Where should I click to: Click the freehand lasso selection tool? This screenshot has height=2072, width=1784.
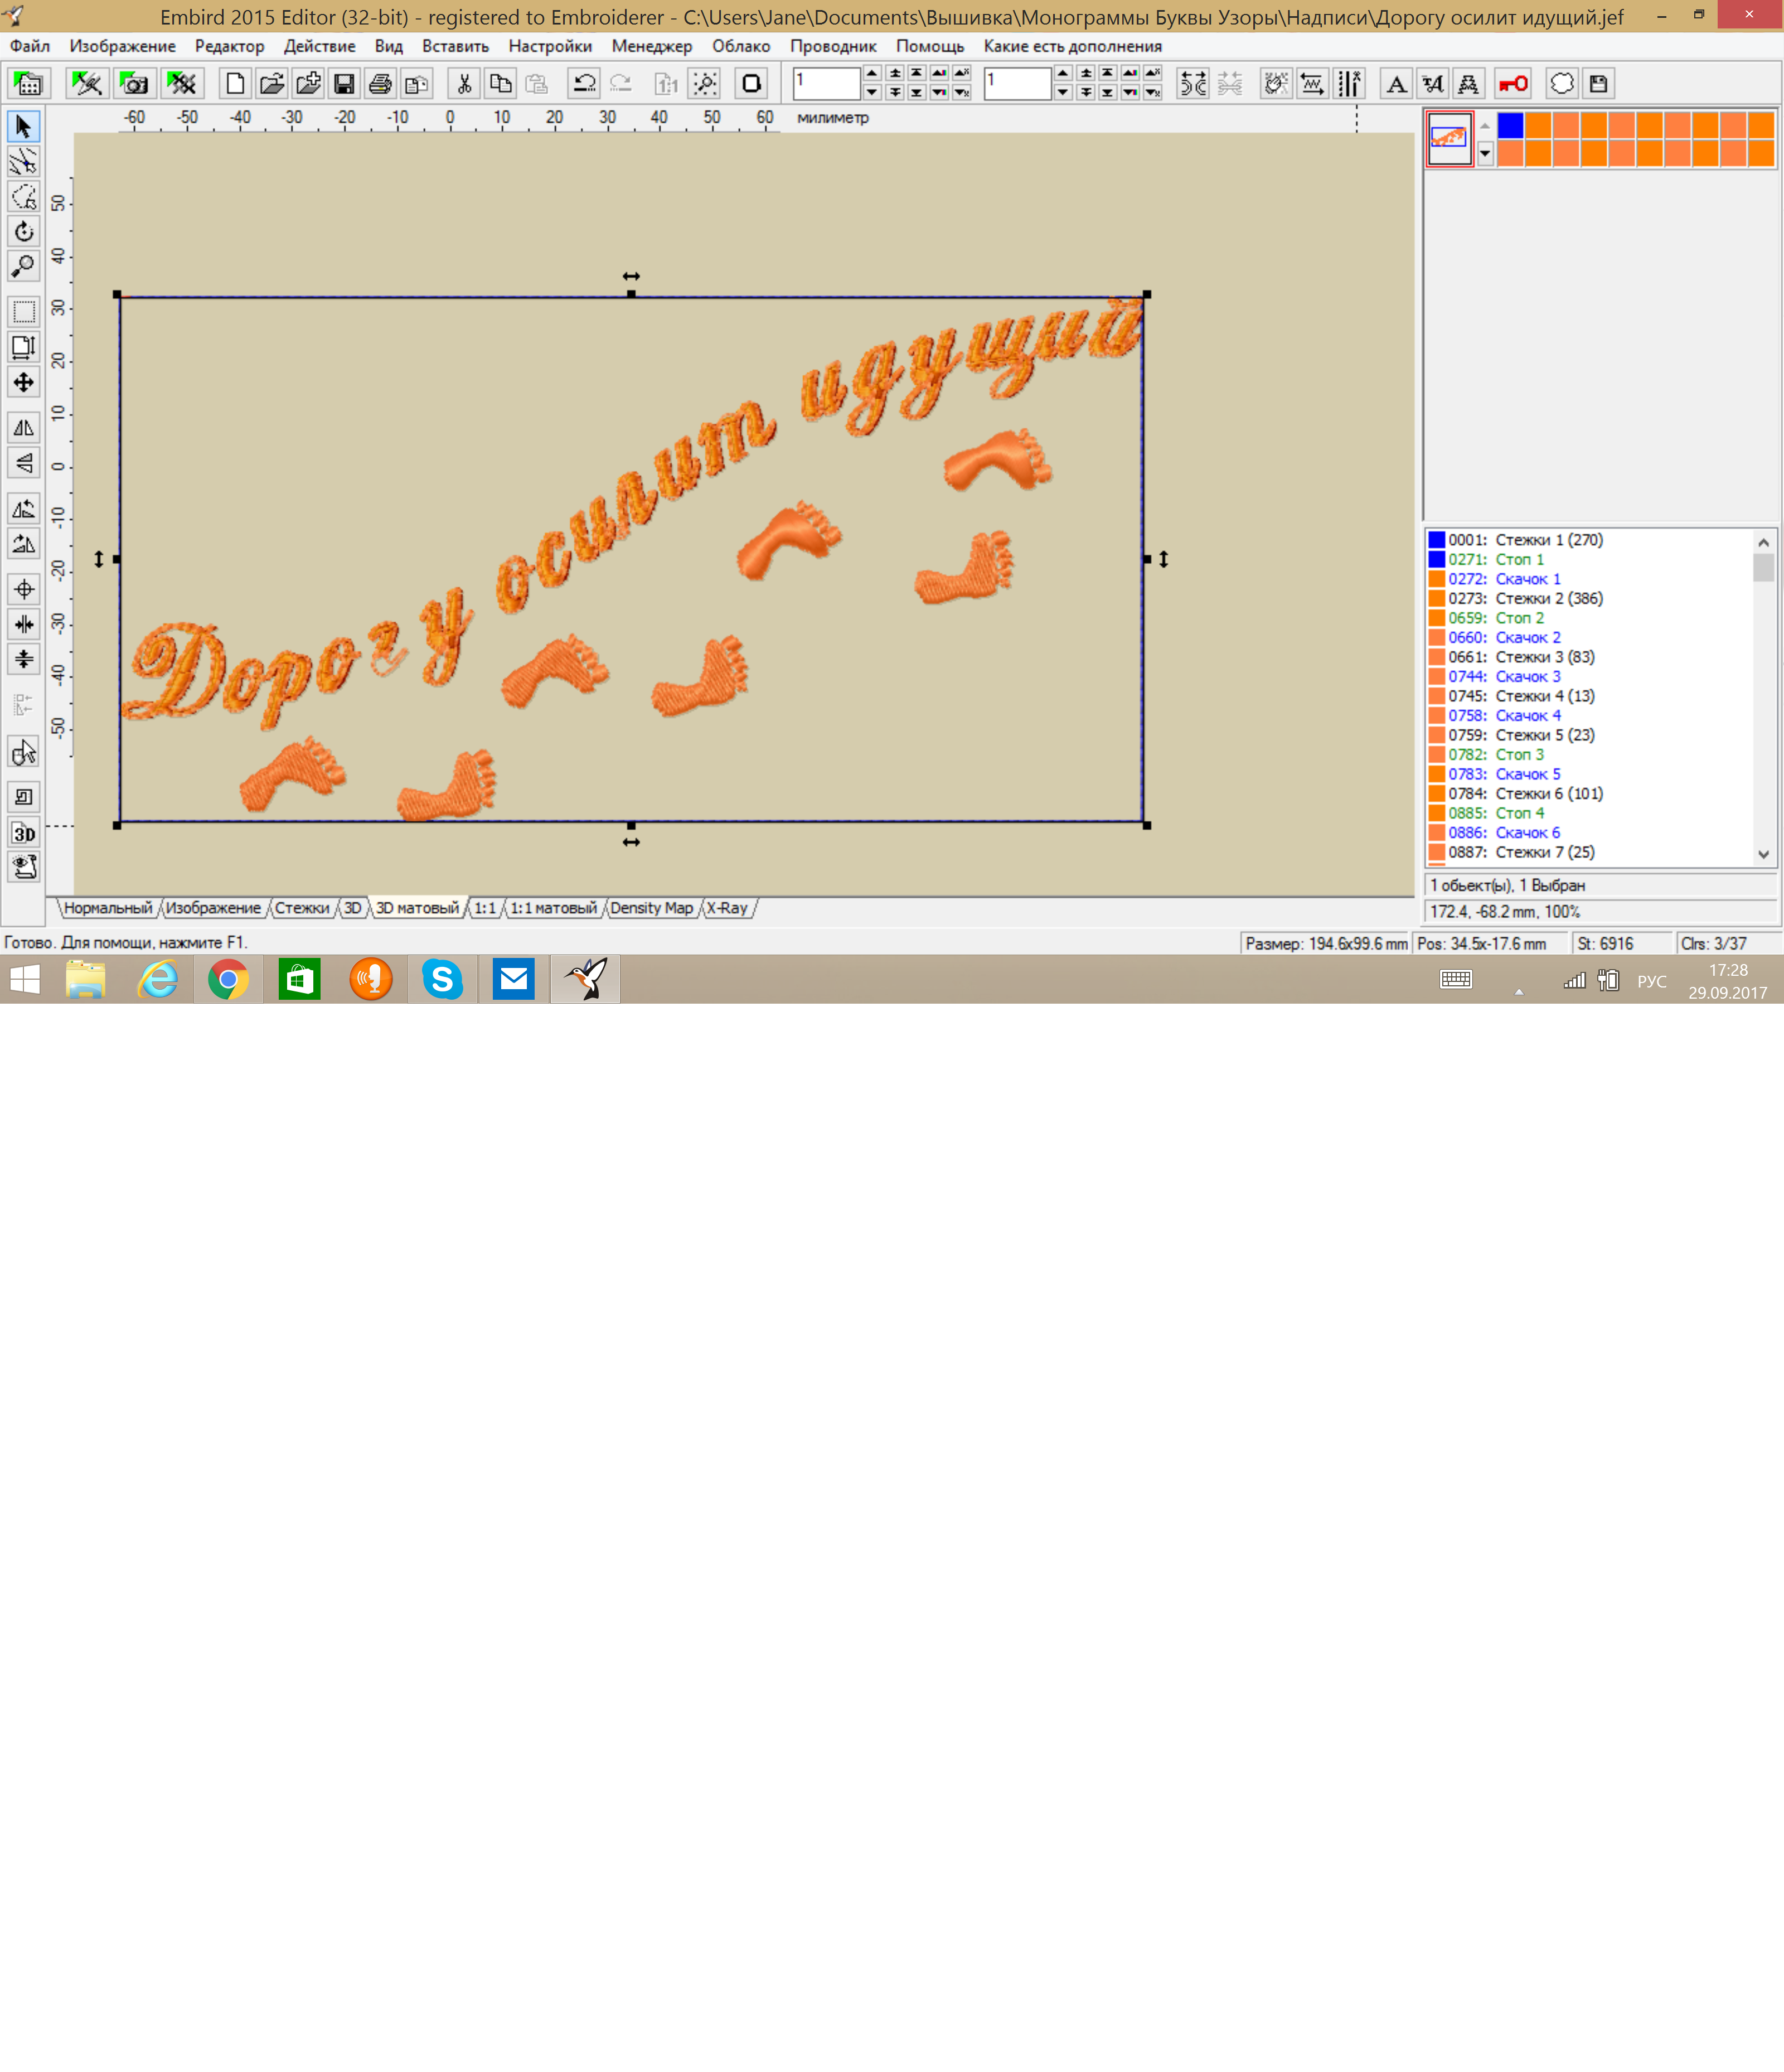coord(23,196)
